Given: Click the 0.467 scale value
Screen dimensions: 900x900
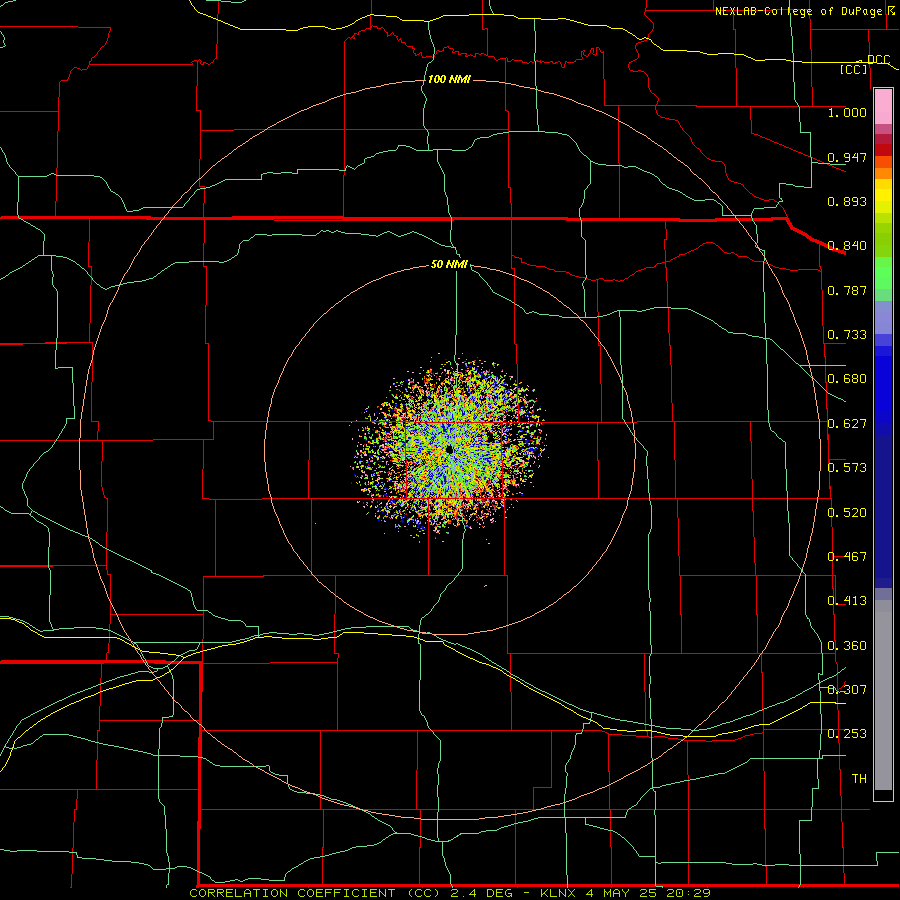Looking at the screenshot, I should point(847,557).
